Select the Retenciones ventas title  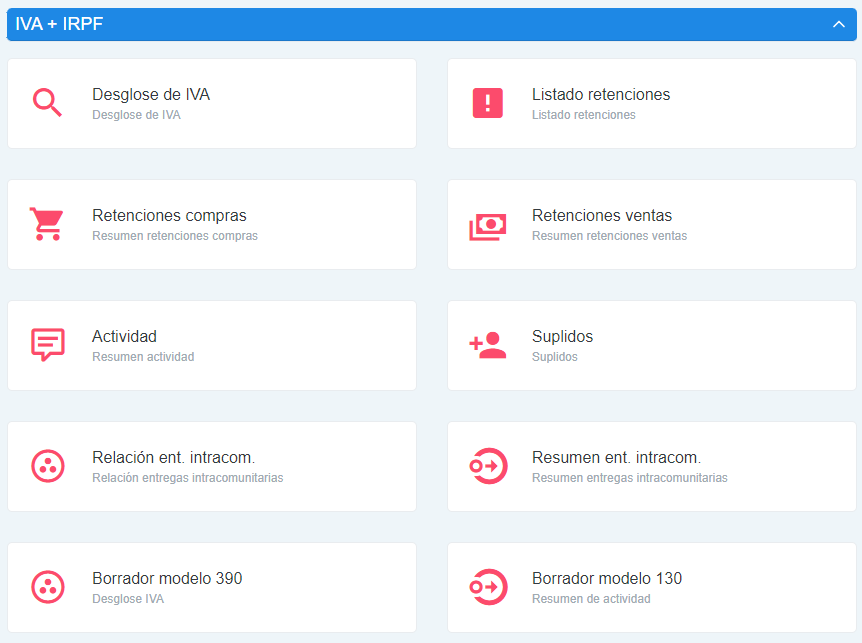coord(601,216)
